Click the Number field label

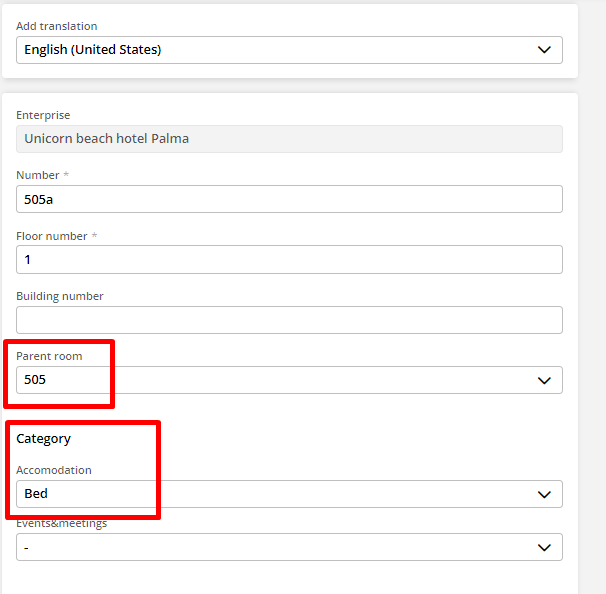(38, 176)
